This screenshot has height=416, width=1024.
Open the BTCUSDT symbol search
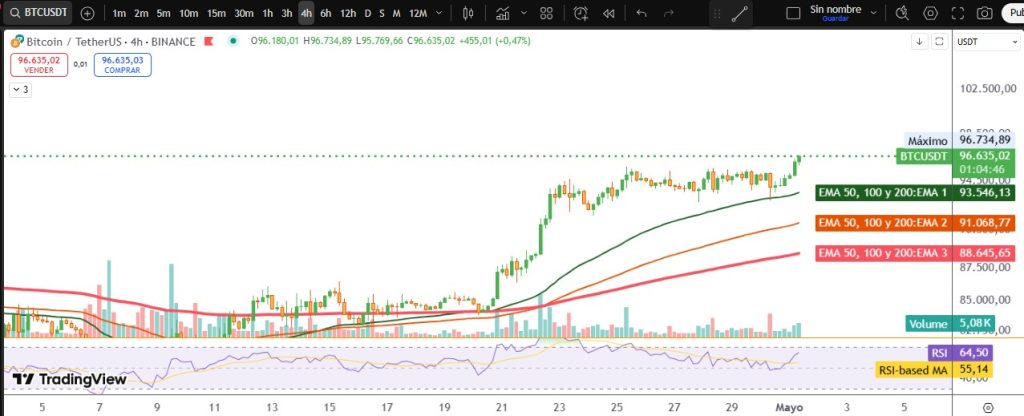(38, 12)
